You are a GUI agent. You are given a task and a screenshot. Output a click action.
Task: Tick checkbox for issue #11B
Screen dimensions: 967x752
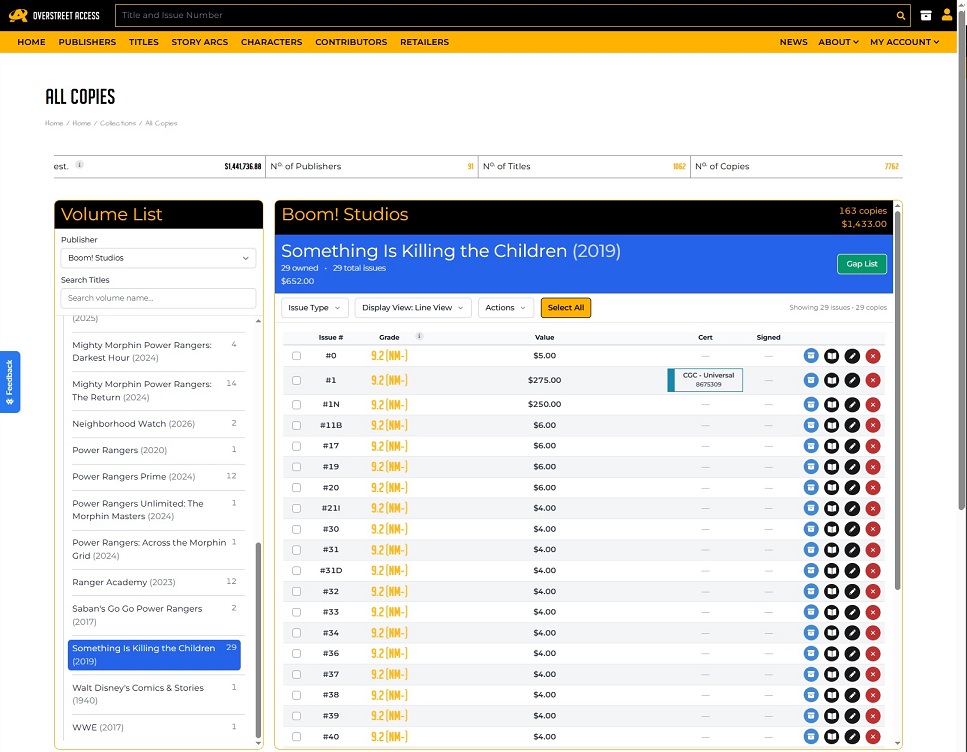(x=297, y=426)
